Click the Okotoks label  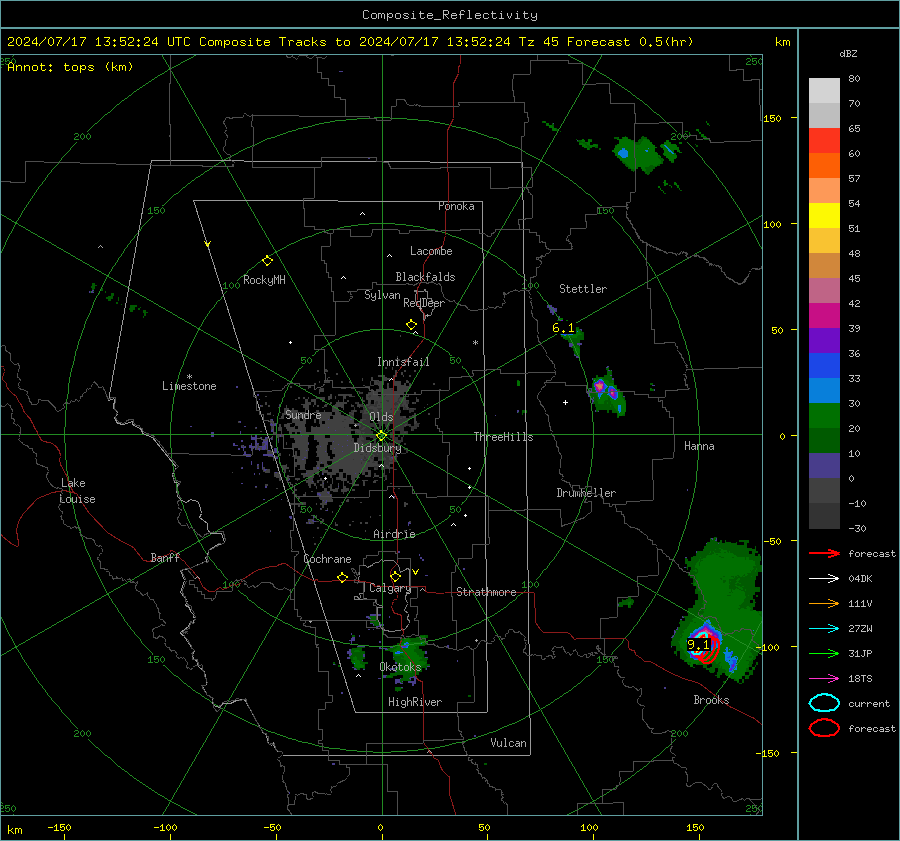[x=400, y=667]
